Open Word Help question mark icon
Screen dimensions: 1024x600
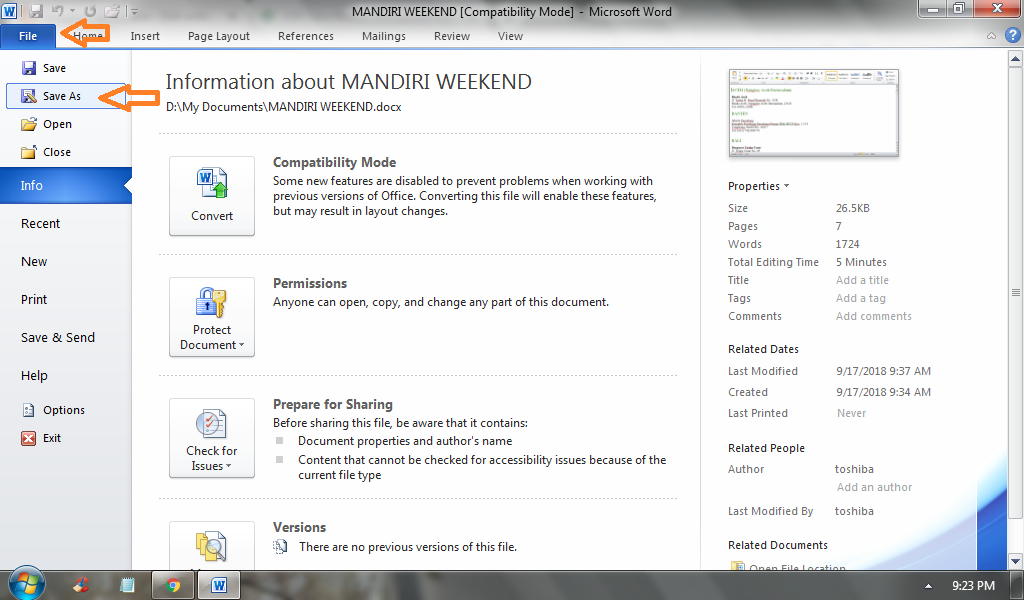(1013, 35)
